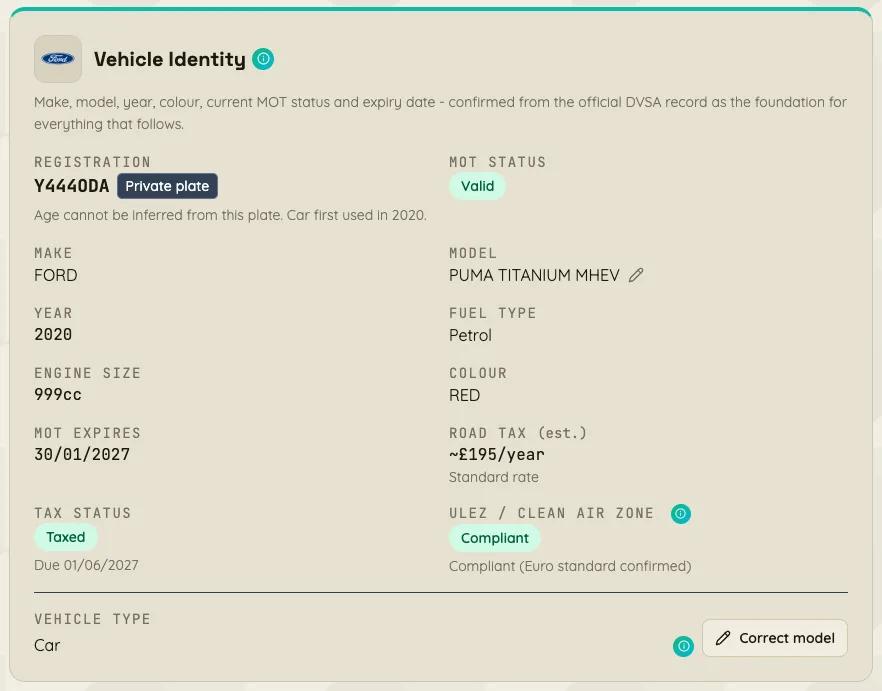Click the VEHICLE TYPE label
The width and height of the screenshot is (882, 691).
point(92,620)
